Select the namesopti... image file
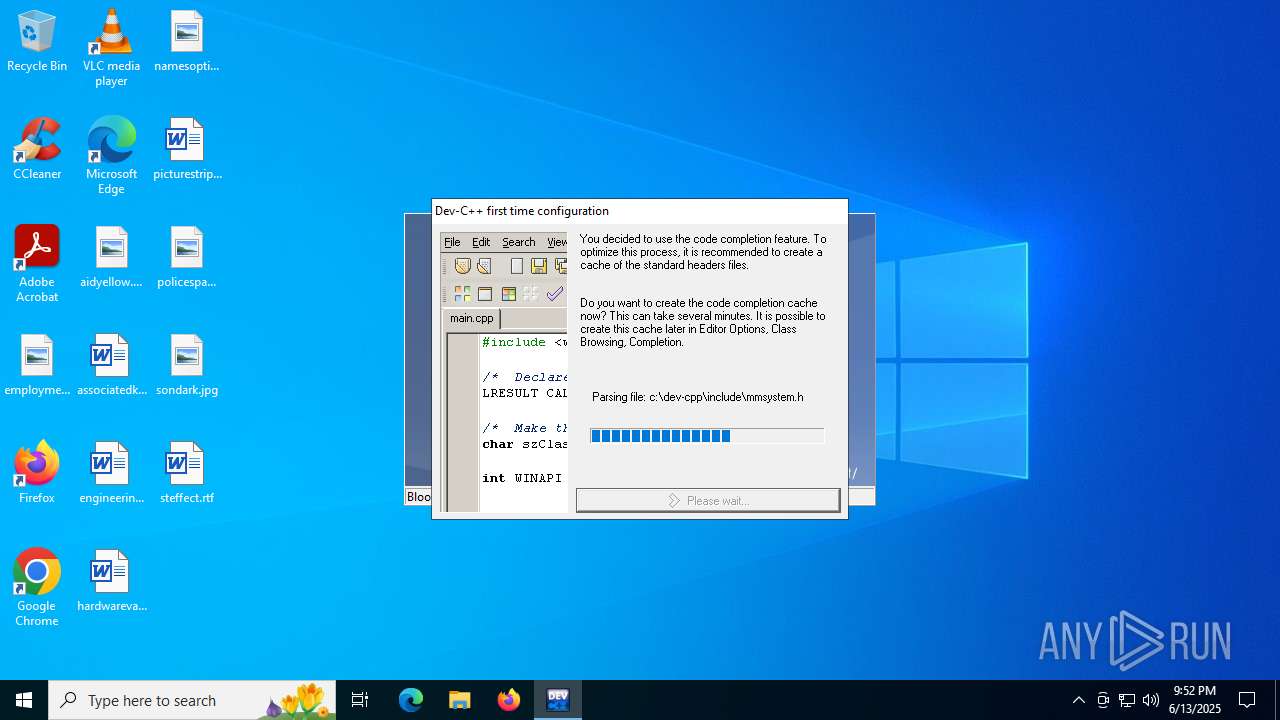This screenshot has height=720, width=1280. pos(186,42)
